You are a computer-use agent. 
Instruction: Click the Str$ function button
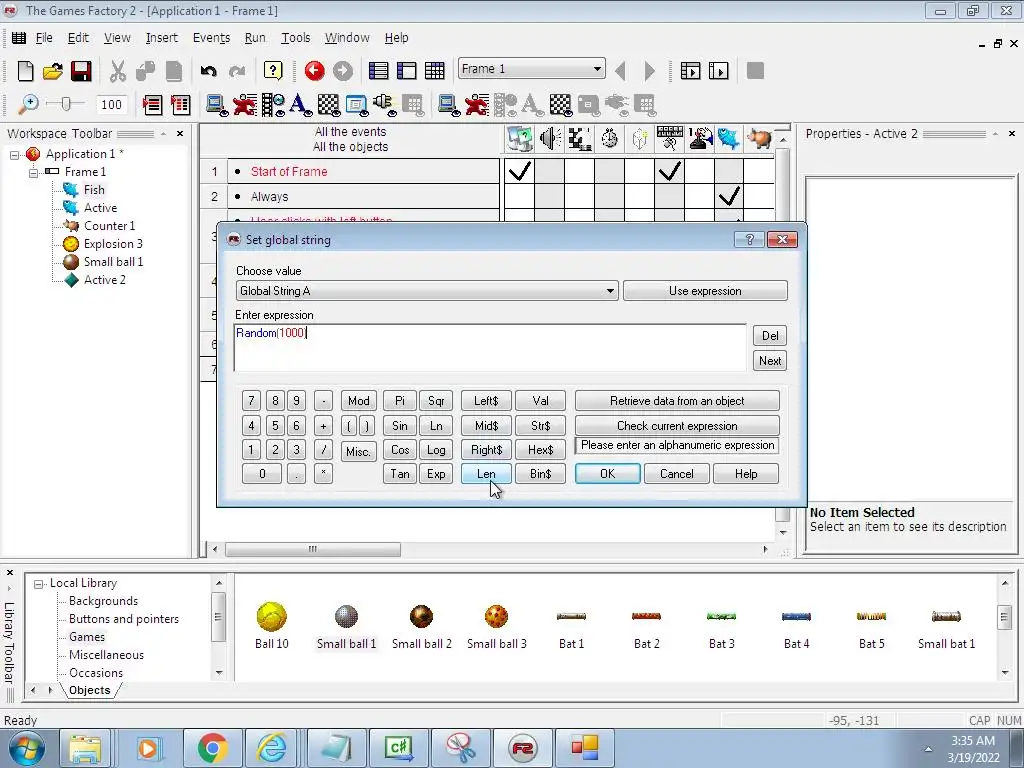click(540, 425)
